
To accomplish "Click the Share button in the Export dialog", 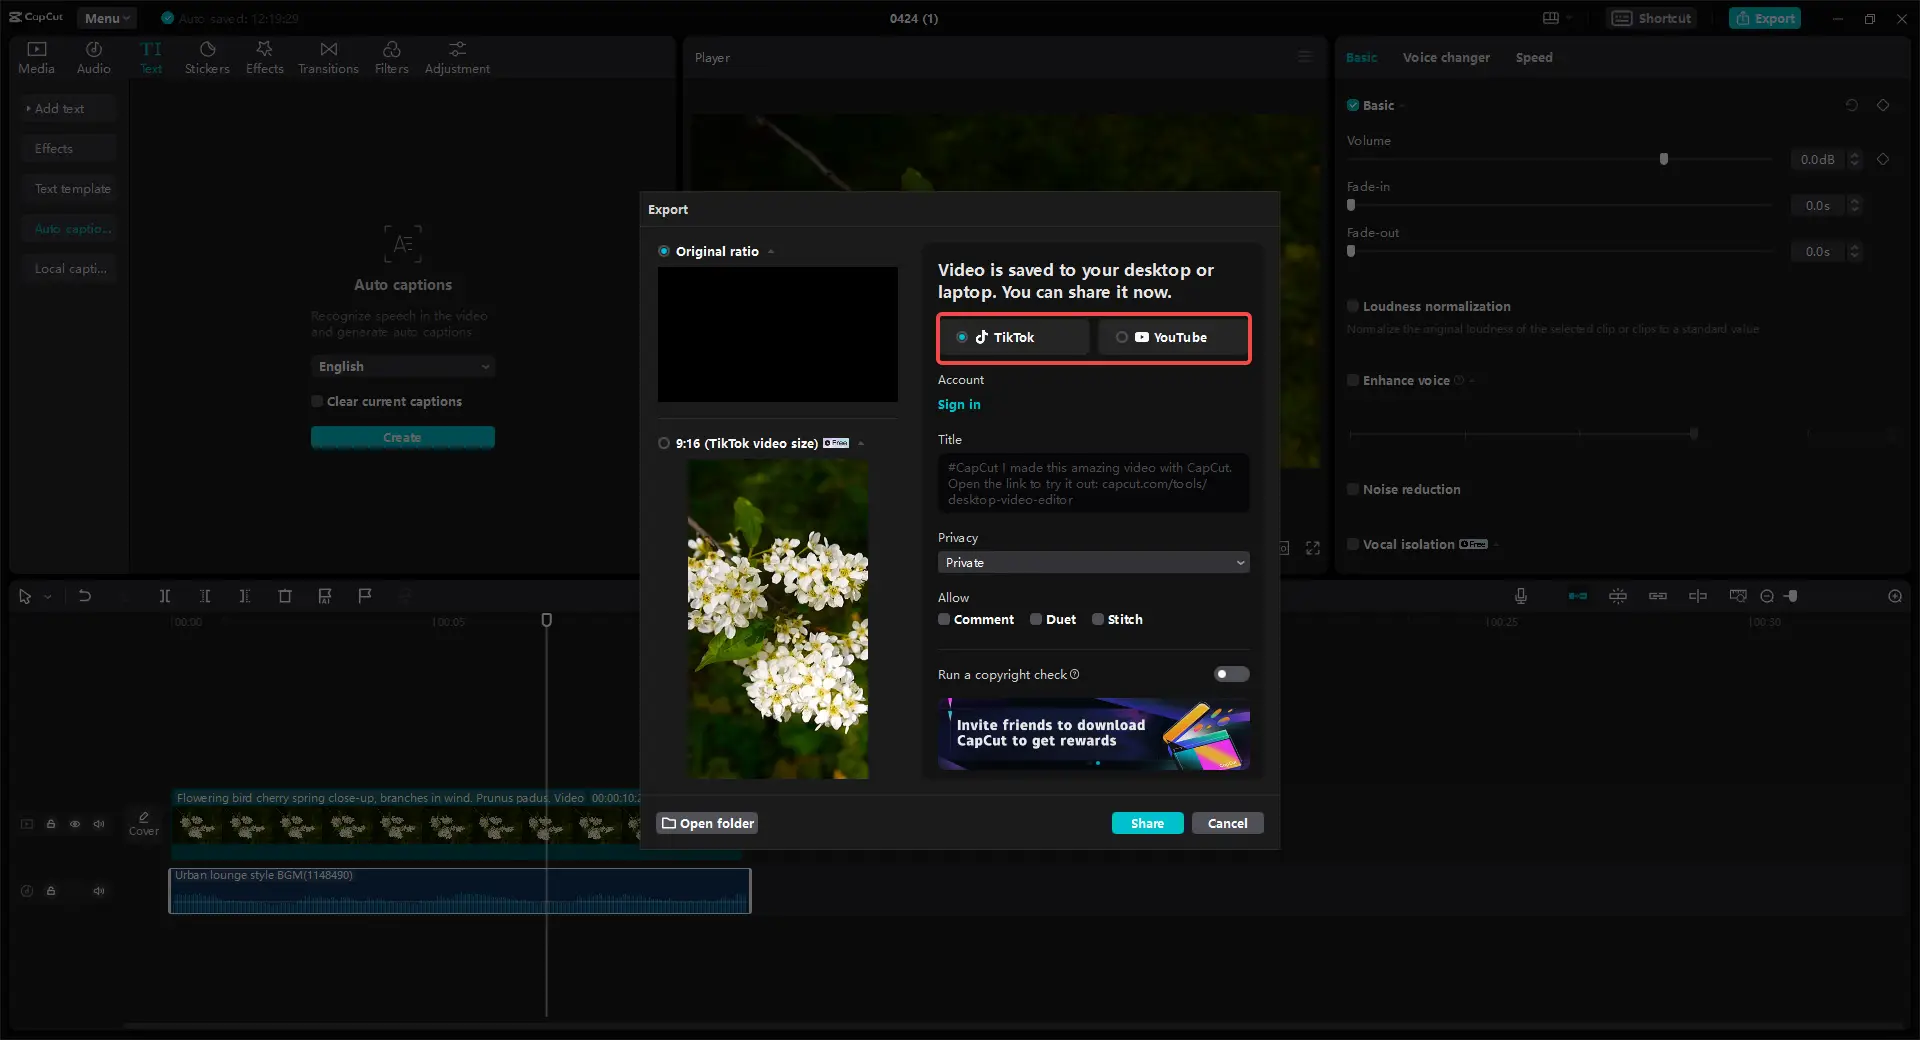I will 1147,822.
